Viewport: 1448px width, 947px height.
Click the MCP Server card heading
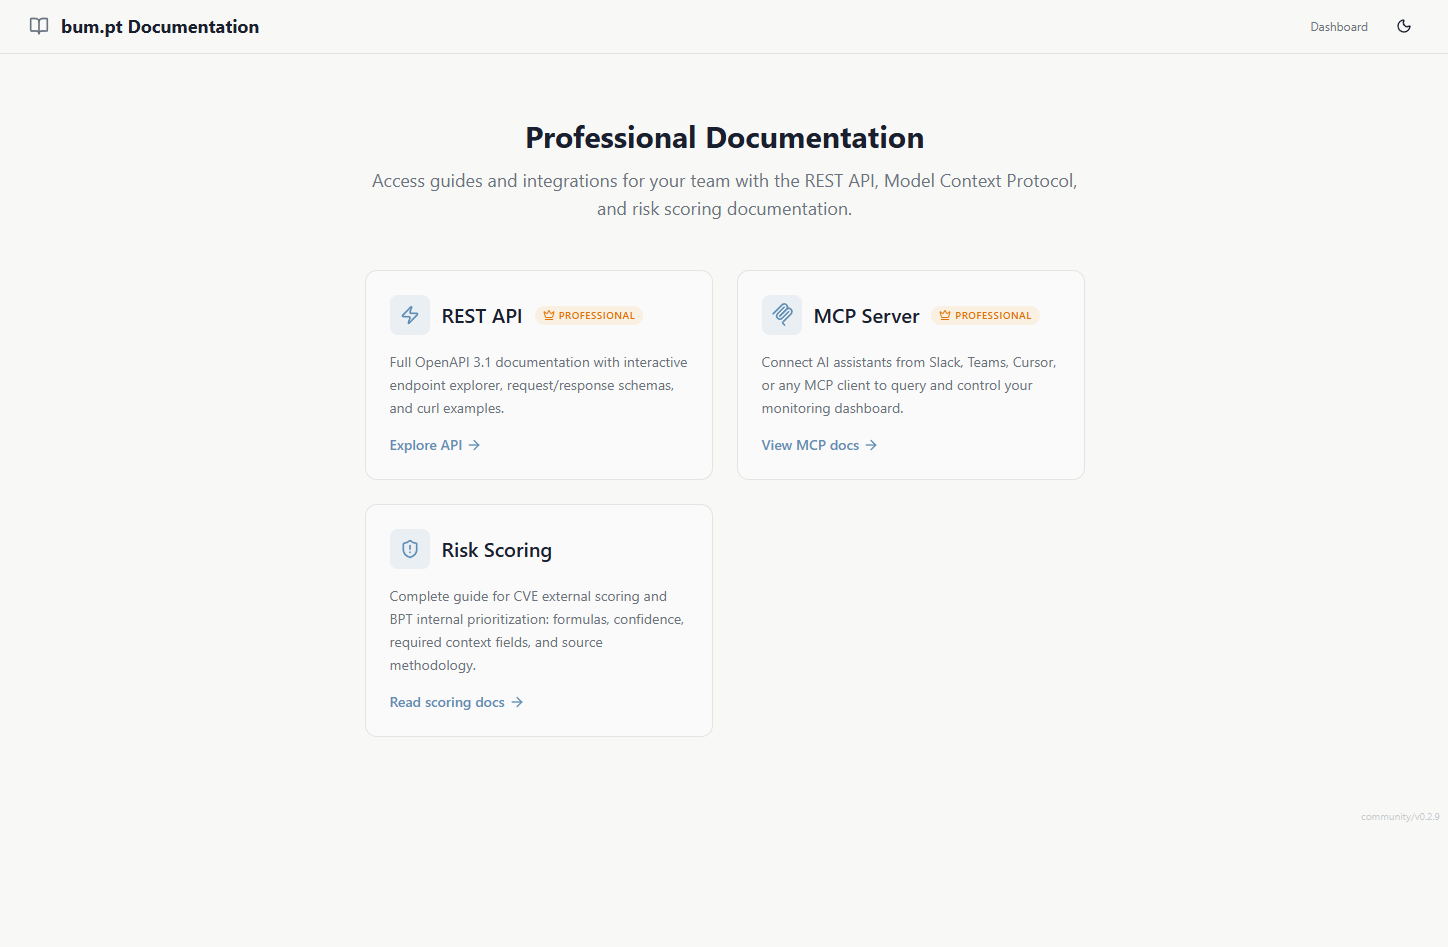(866, 316)
